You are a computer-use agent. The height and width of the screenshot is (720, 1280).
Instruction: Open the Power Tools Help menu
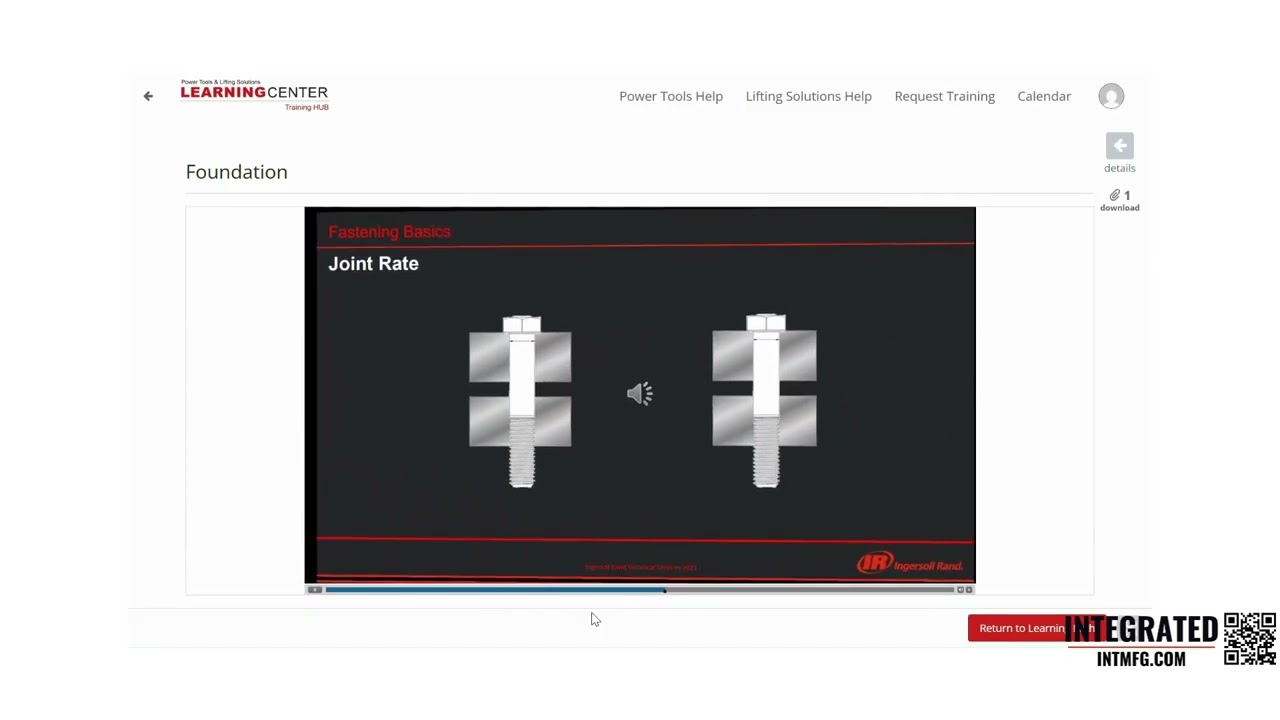(671, 96)
